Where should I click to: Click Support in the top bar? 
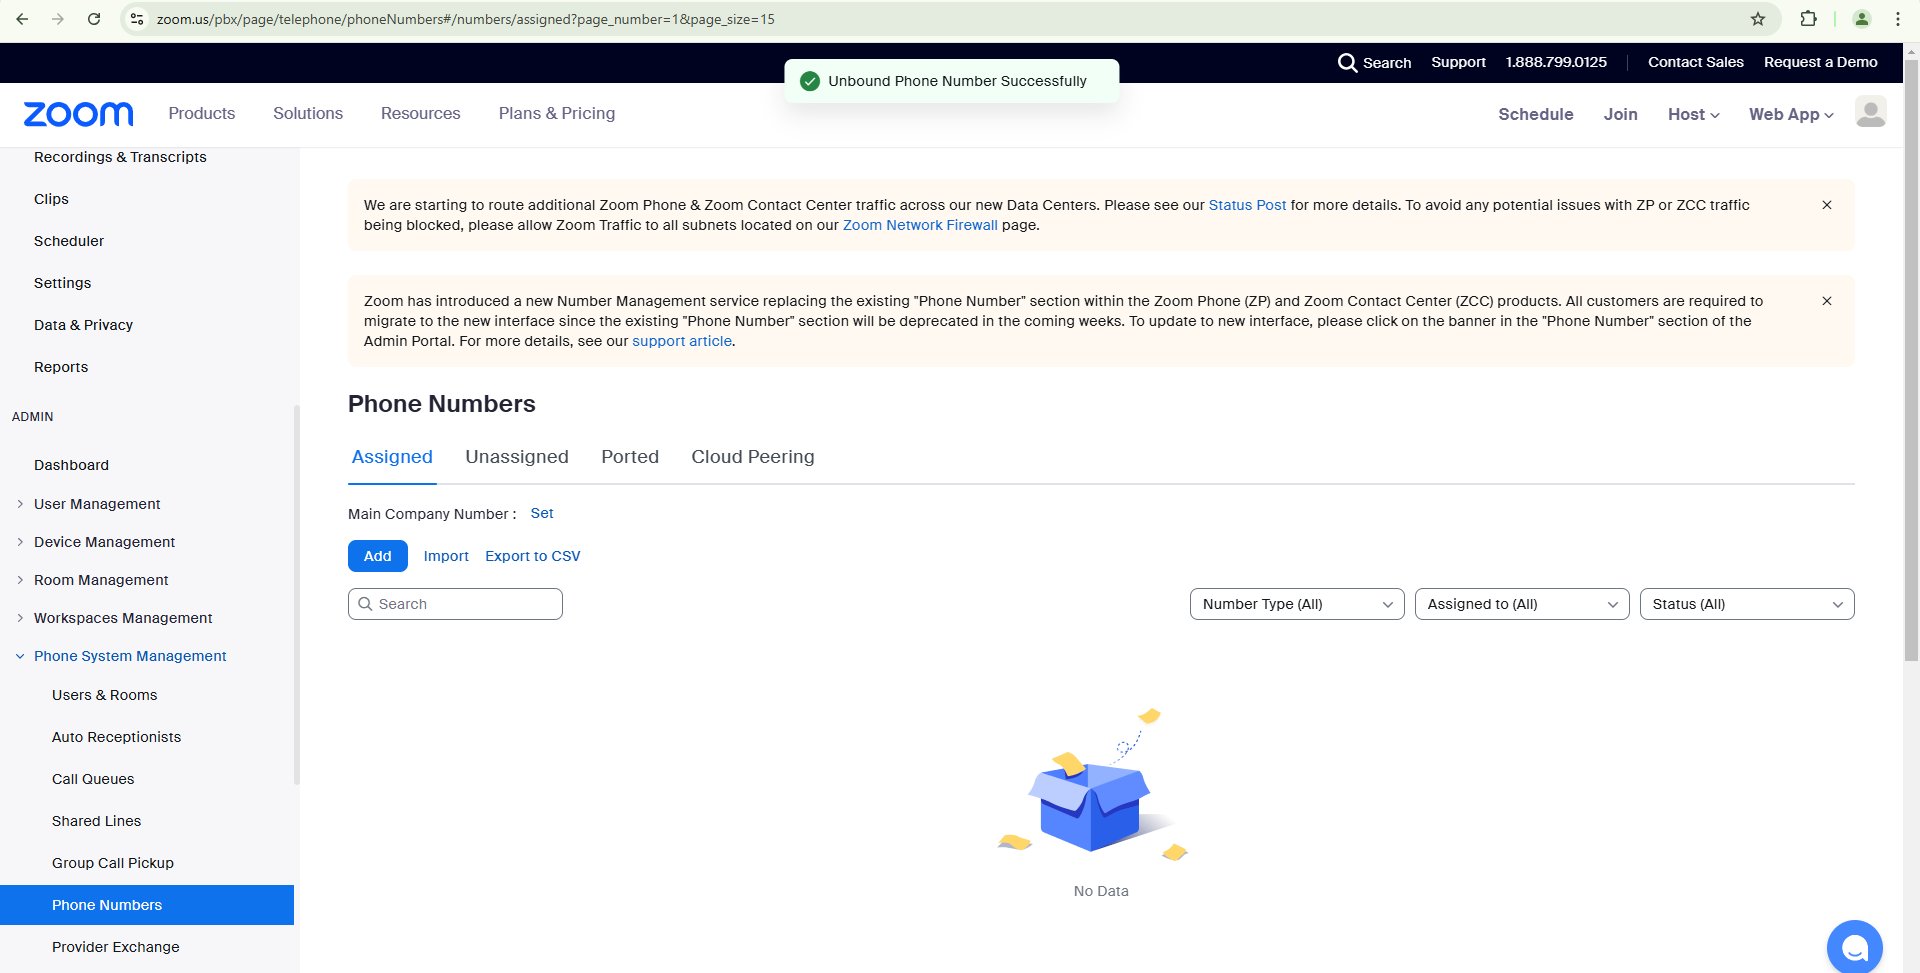pyautogui.click(x=1458, y=62)
